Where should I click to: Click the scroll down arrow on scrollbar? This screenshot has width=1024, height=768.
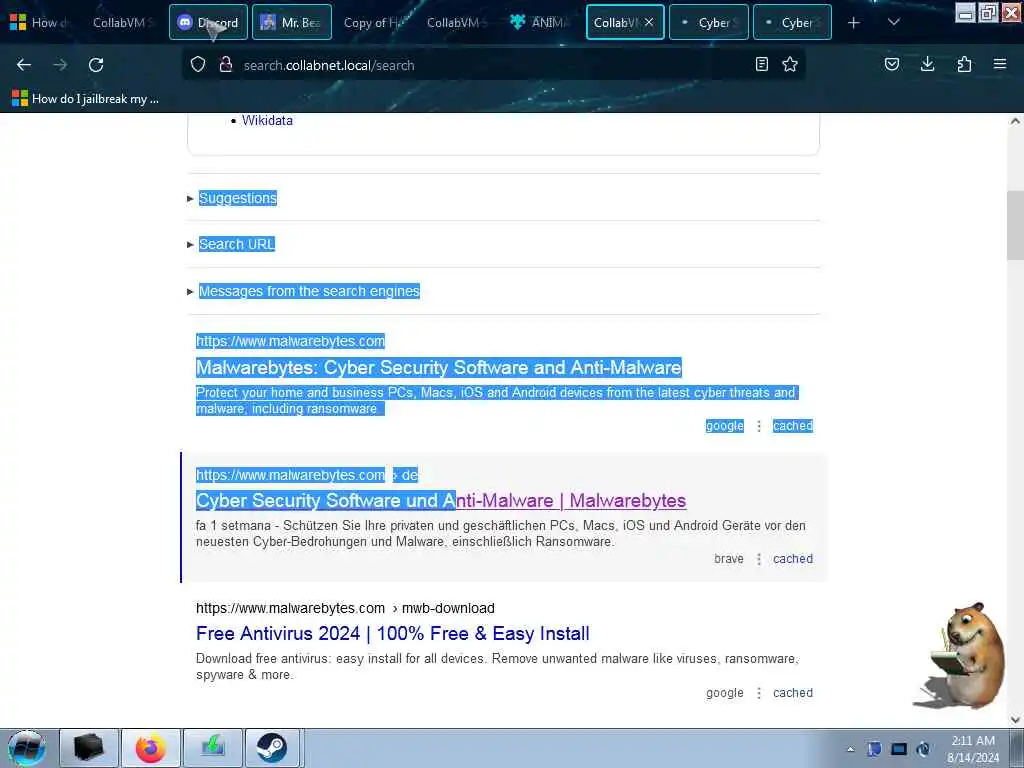pos(1015,720)
